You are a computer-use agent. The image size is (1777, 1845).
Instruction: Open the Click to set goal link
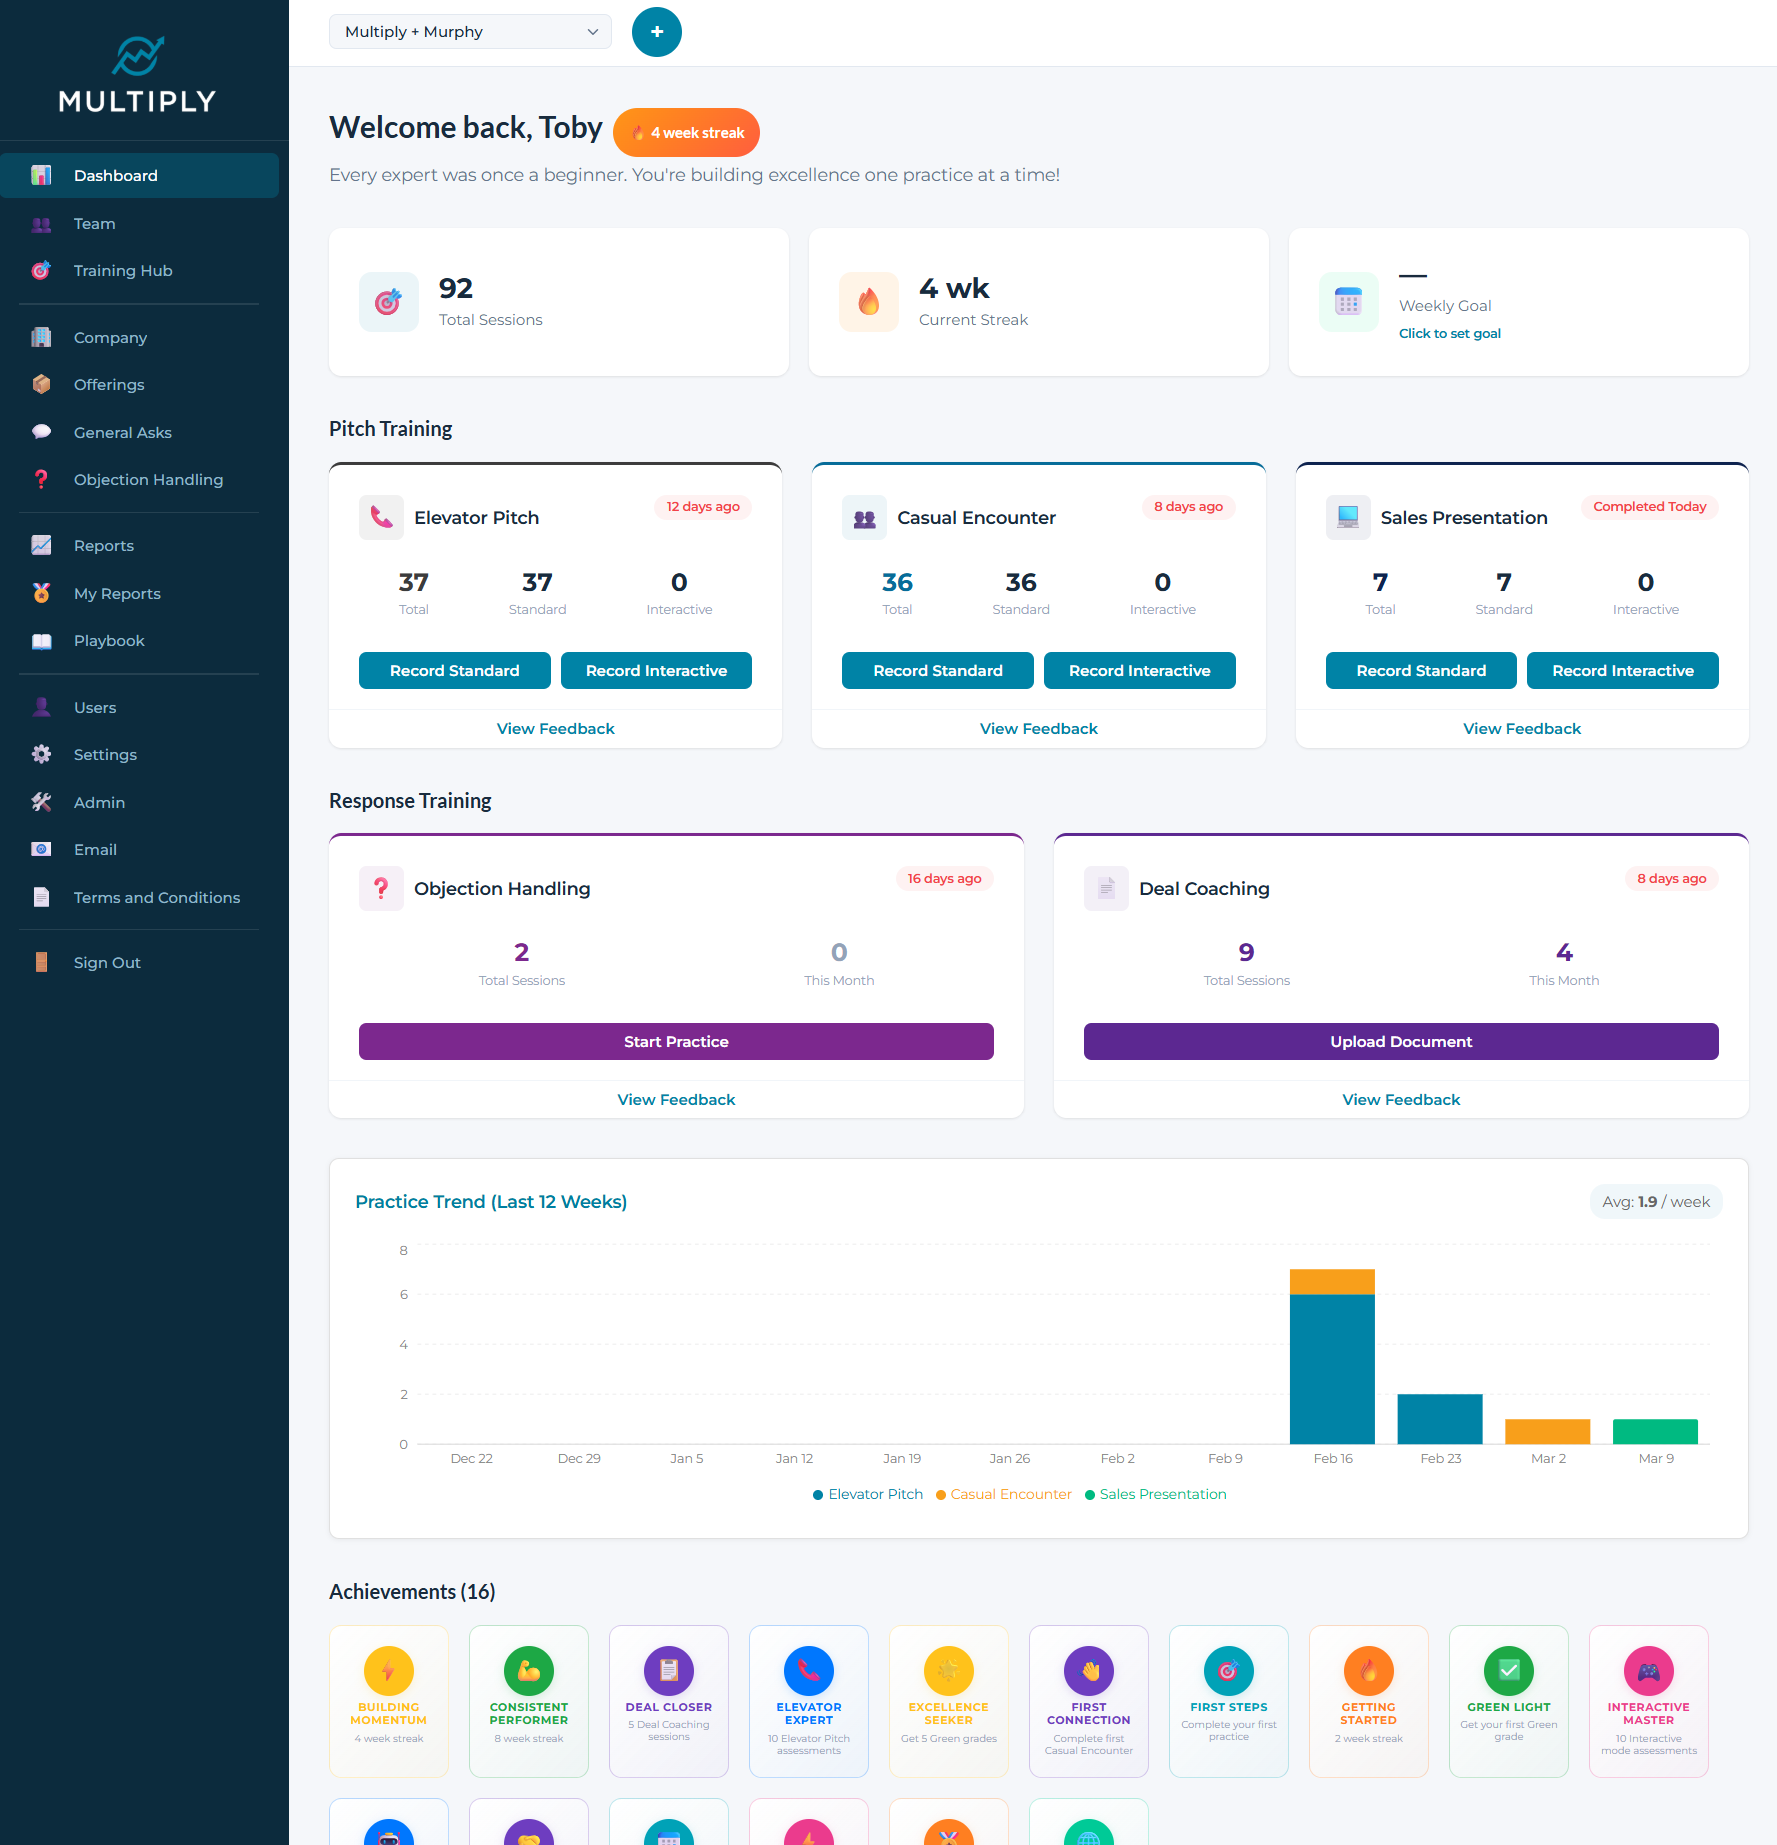tap(1449, 333)
